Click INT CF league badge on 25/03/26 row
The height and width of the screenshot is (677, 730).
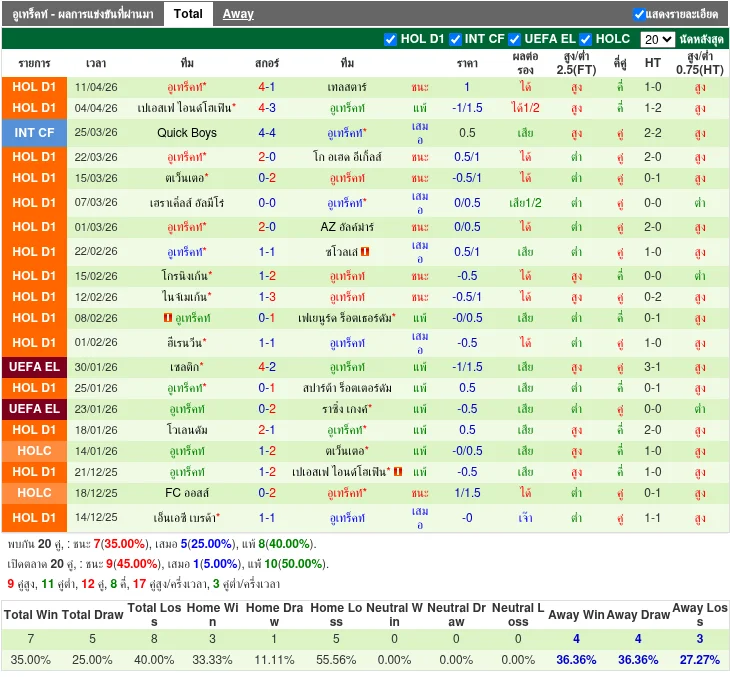(x=35, y=133)
